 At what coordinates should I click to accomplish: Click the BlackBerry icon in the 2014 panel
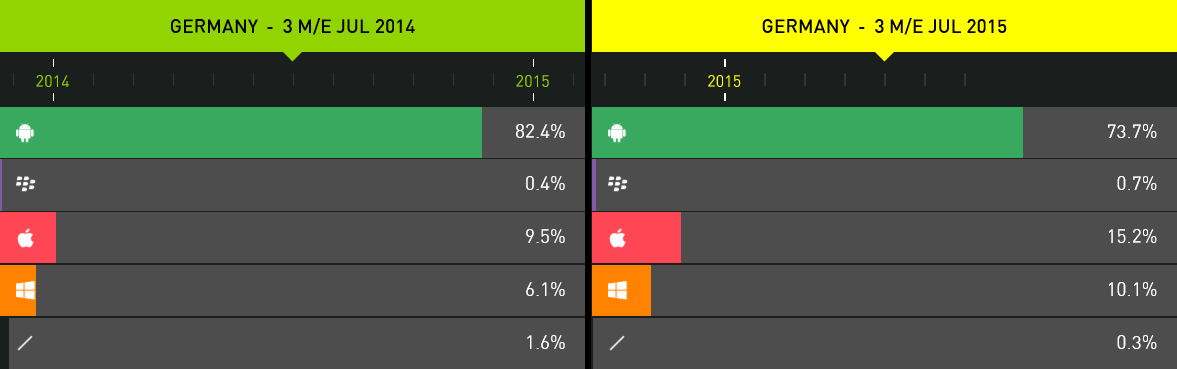26,184
